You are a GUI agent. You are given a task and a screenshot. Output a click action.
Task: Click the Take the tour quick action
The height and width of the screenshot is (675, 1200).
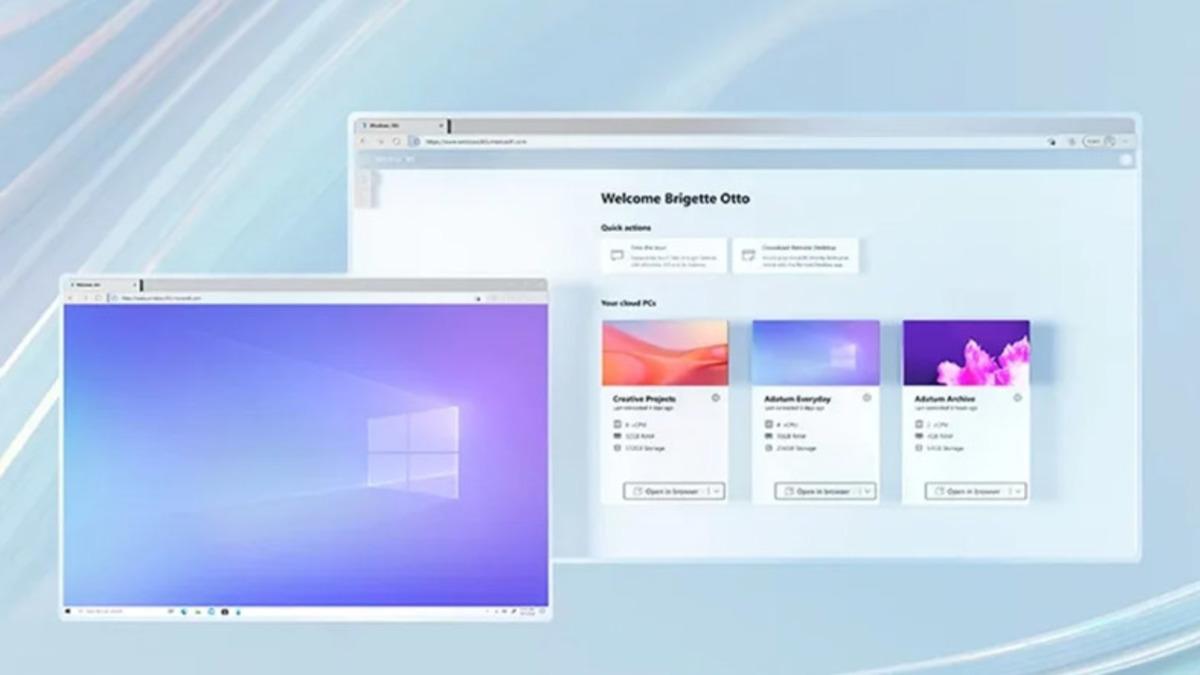(x=664, y=255)
